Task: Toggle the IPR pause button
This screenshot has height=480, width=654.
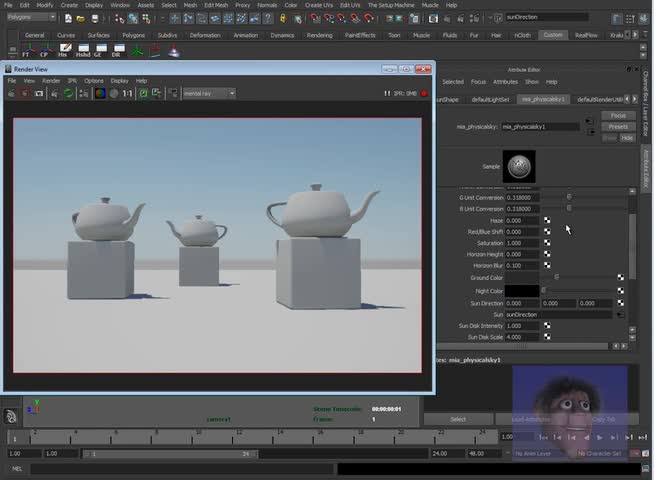Action: [388, 93]
